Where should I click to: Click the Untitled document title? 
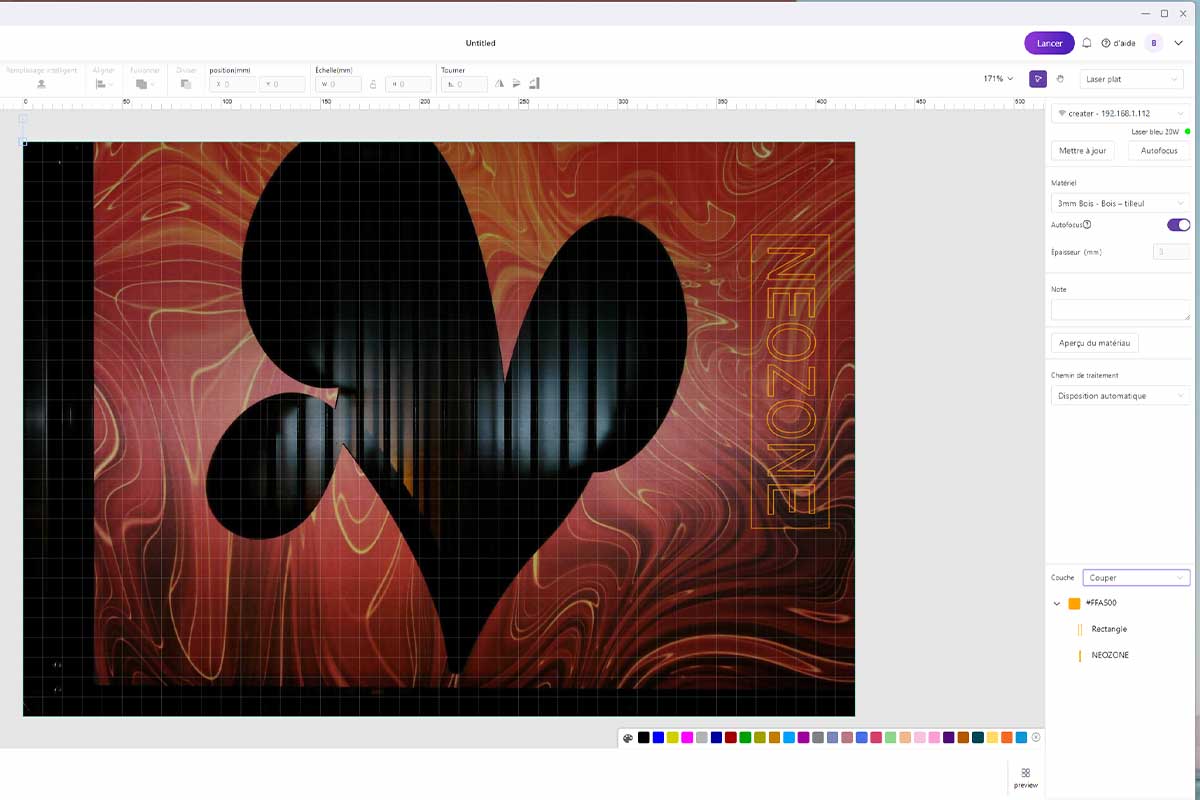coord(480,43)
